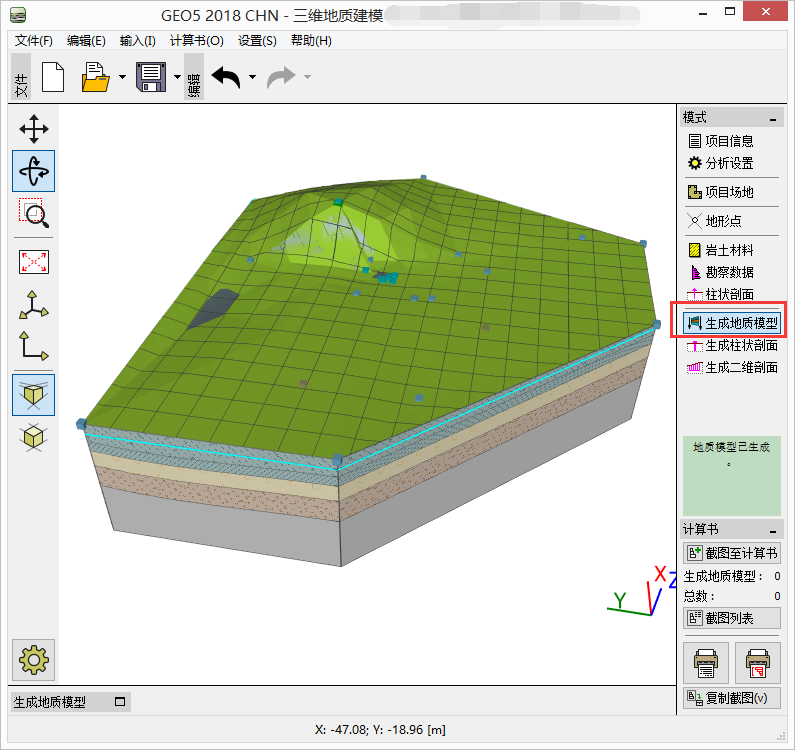This screenshot has height=750, width=795.
Task: Toggle the solid cube display mode
Action: (34, 394)
